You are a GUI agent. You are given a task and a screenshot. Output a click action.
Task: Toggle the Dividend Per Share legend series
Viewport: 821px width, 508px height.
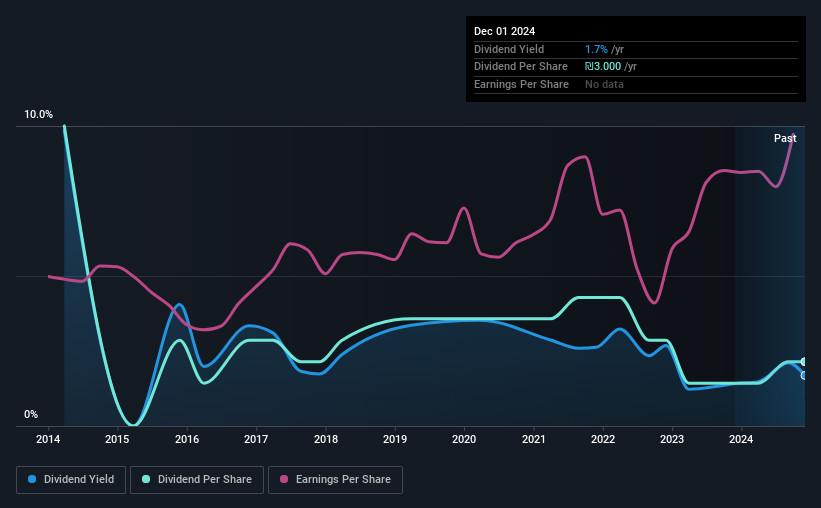click(x=197, y=480)
